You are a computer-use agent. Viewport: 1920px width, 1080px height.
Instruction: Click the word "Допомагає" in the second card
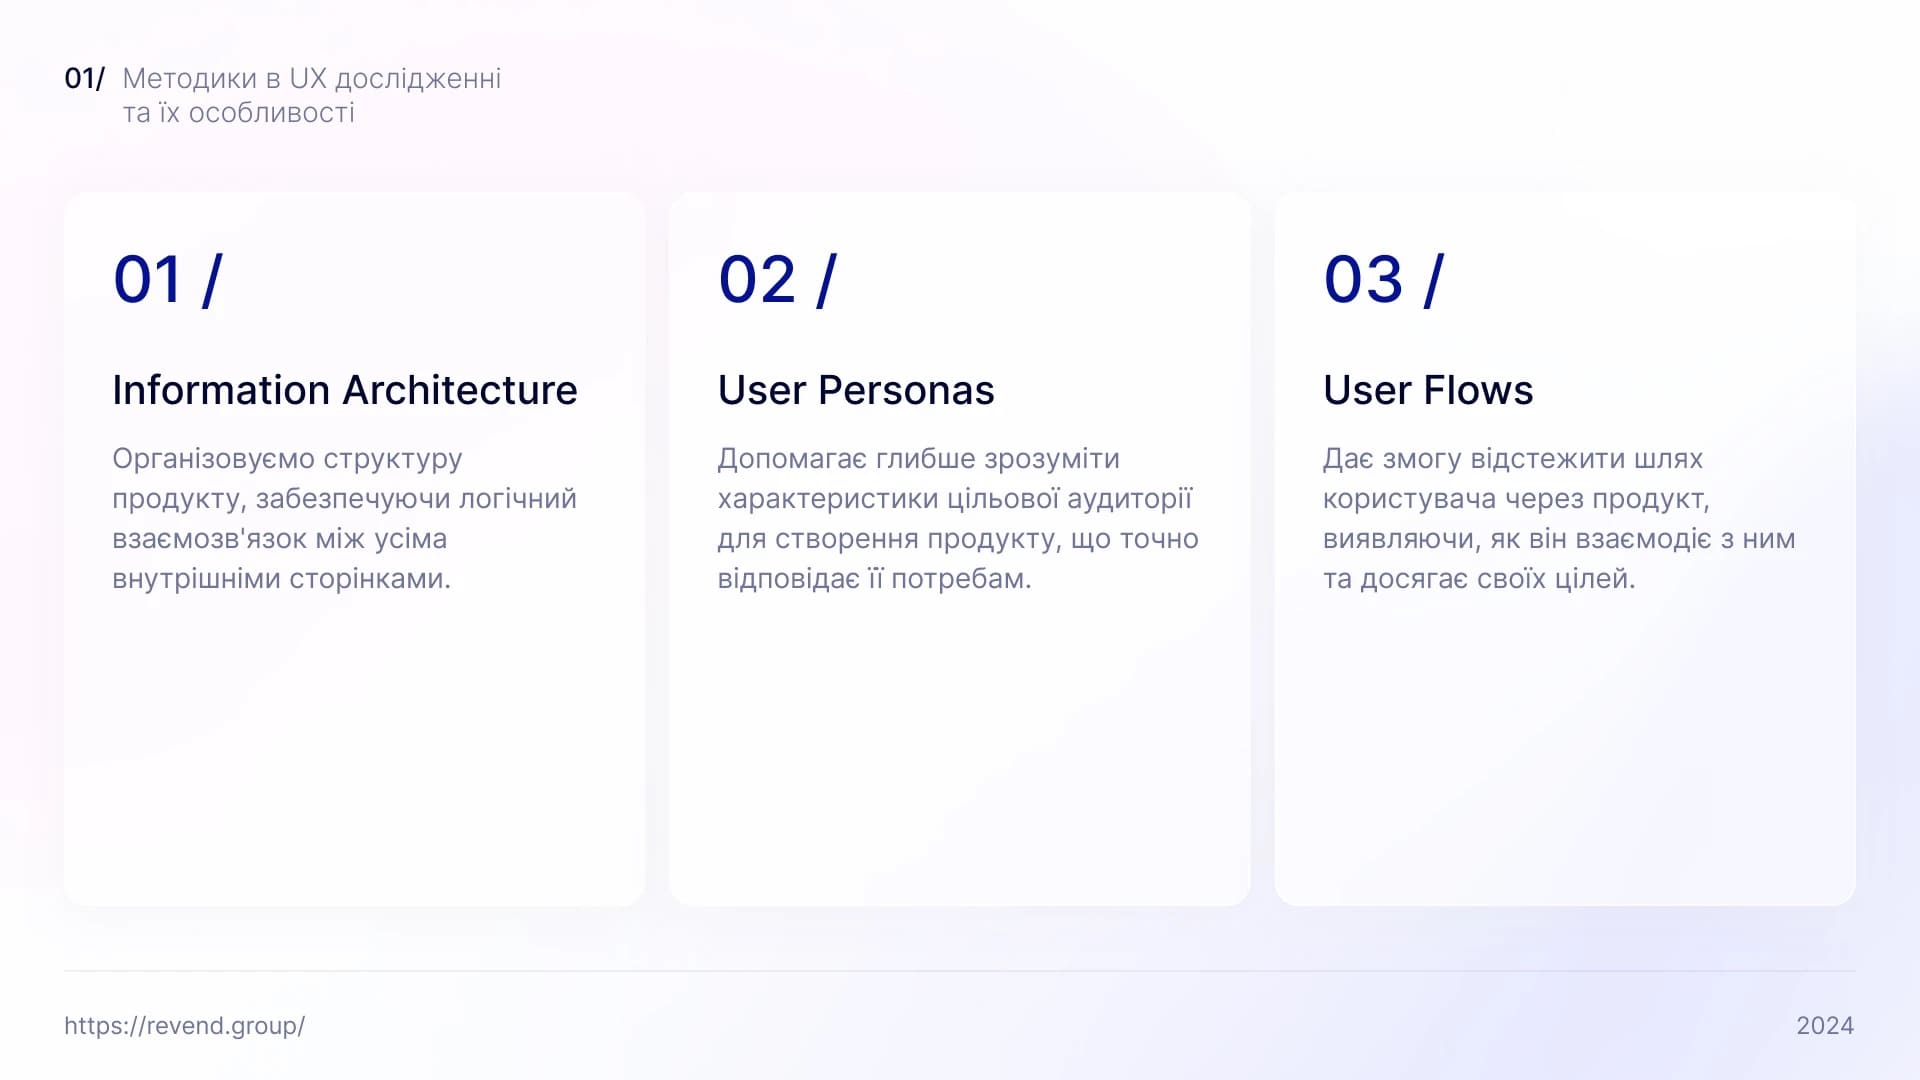tap(792, 459)
